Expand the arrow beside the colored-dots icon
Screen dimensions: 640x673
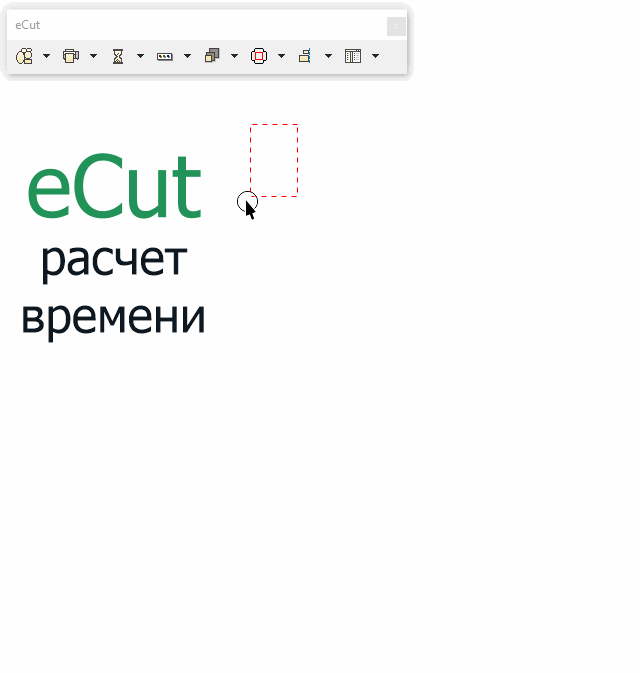(188, 56)
